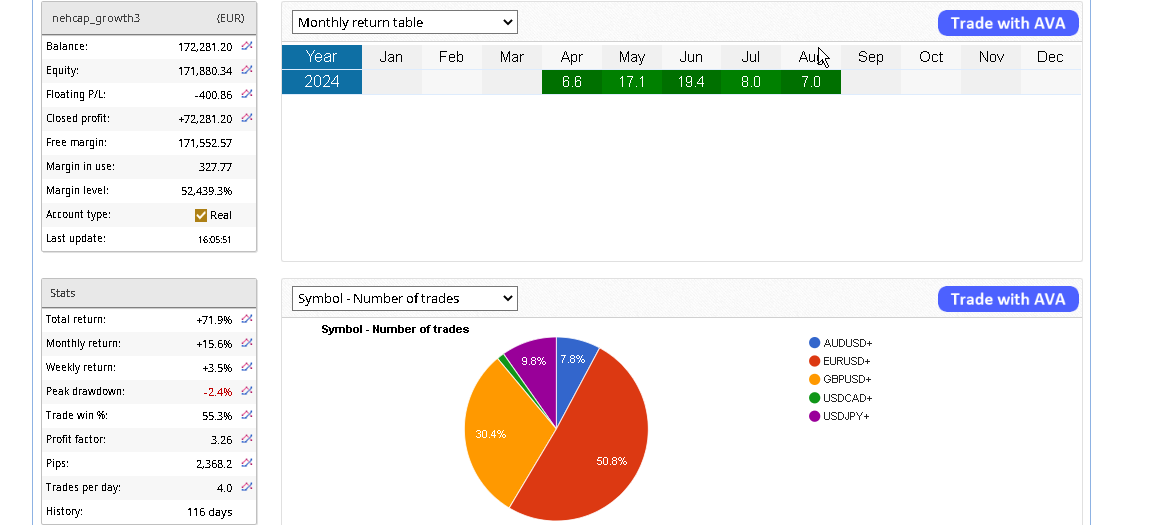The height and width of the screenshot is (525, 1149).
Task: Open the Monthly return chart icon
Action: (x=247, y=343)
